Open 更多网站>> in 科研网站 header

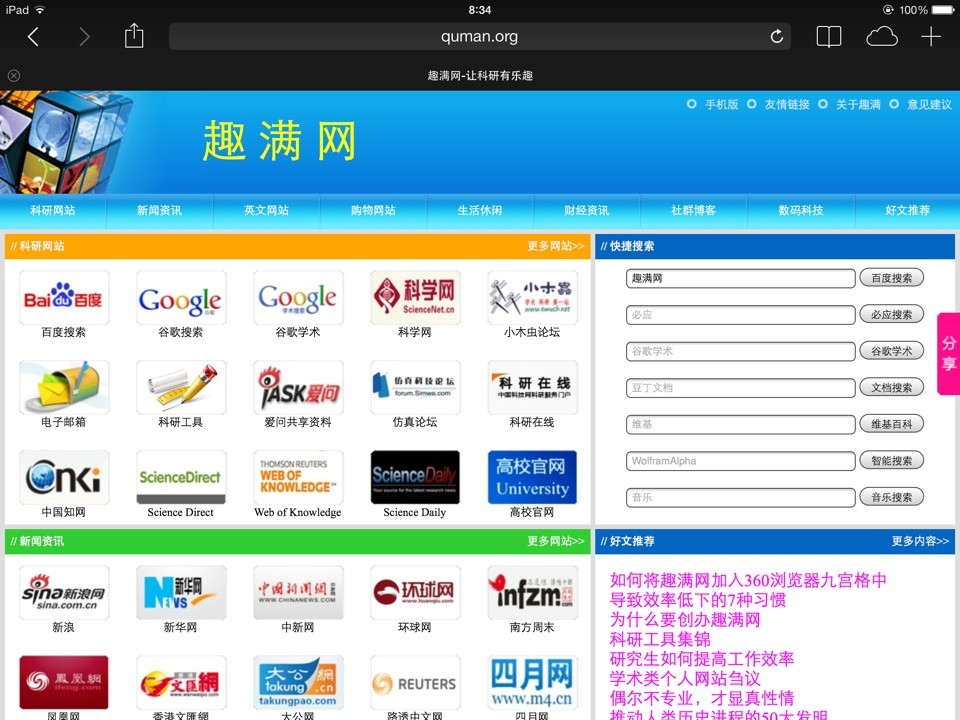click(556, 246)
